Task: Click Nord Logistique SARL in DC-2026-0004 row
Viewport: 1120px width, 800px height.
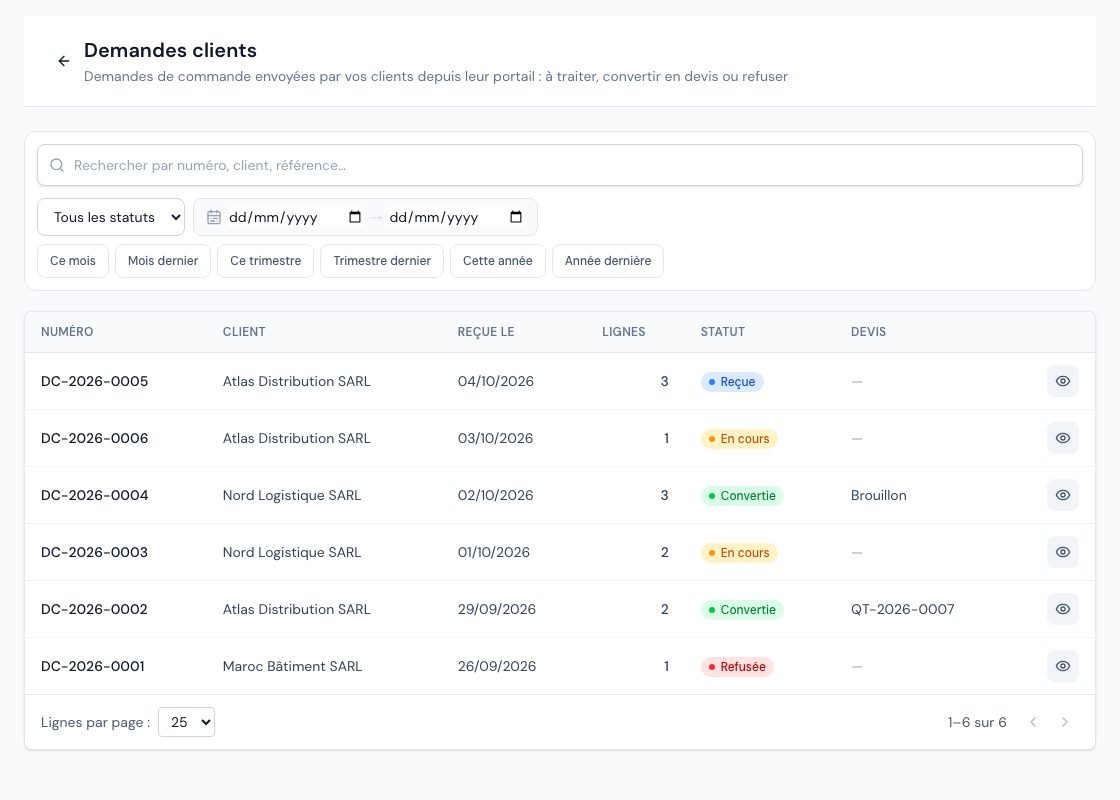Action: point(291,495)
